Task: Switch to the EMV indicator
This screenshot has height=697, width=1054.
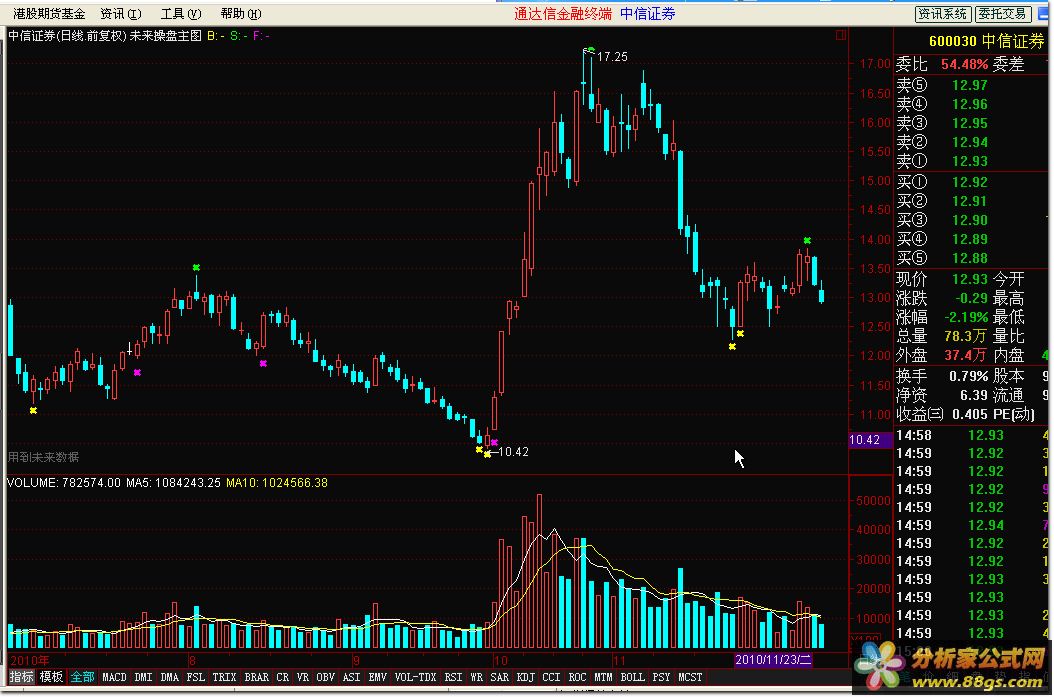Action: (378, 678)
